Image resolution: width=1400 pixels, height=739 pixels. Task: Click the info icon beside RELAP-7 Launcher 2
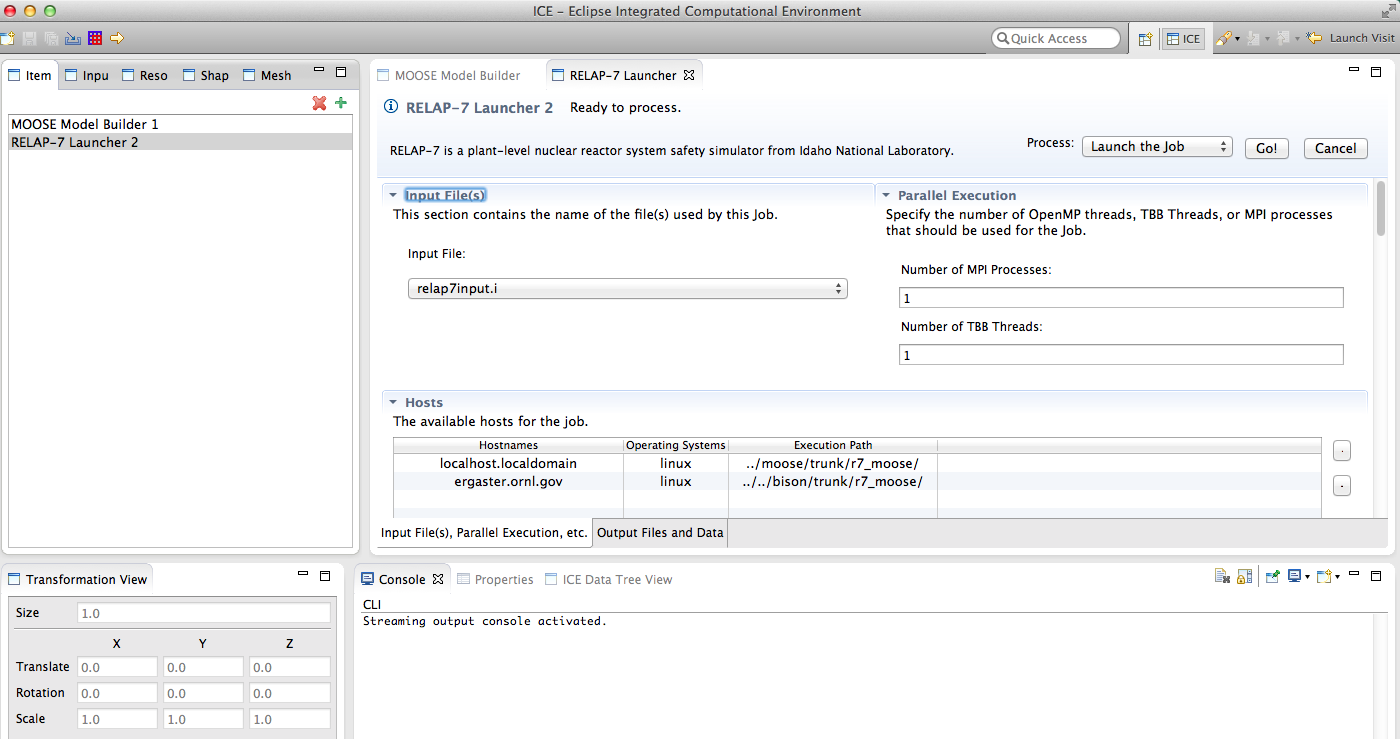click(391, 107)
